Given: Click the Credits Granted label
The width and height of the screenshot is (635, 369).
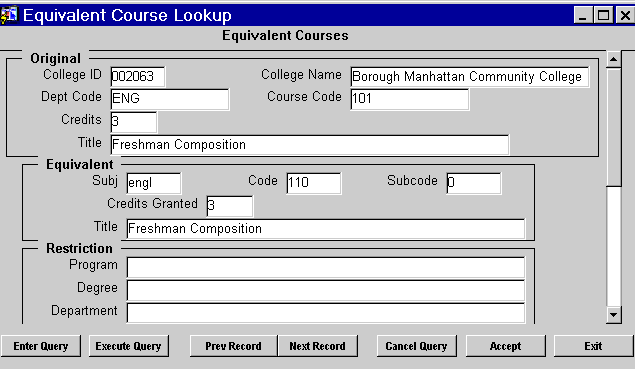Looking at the screenshot, I should click(x=152, y=204).
